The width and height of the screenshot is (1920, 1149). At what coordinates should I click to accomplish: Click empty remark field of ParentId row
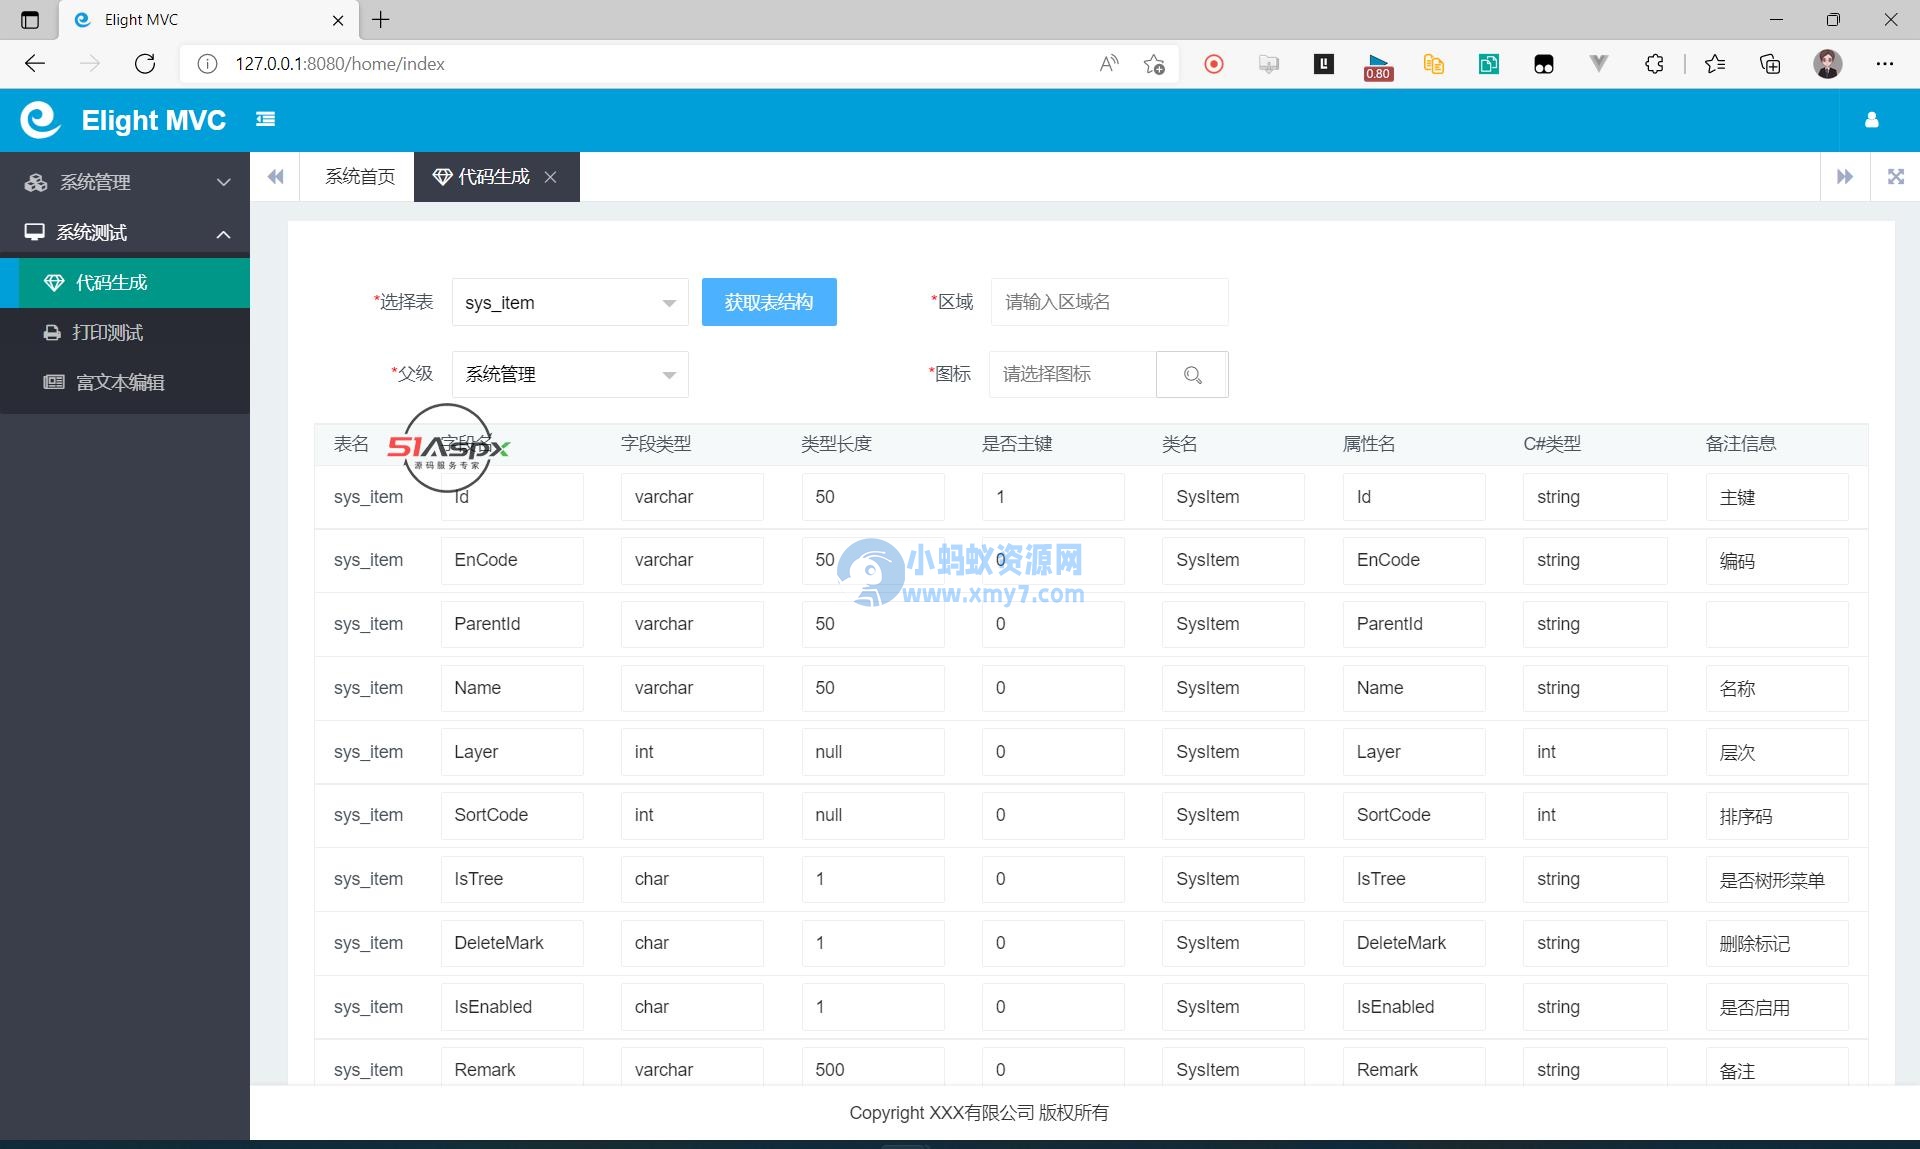pyautogui.click(x=1776, y=624)
